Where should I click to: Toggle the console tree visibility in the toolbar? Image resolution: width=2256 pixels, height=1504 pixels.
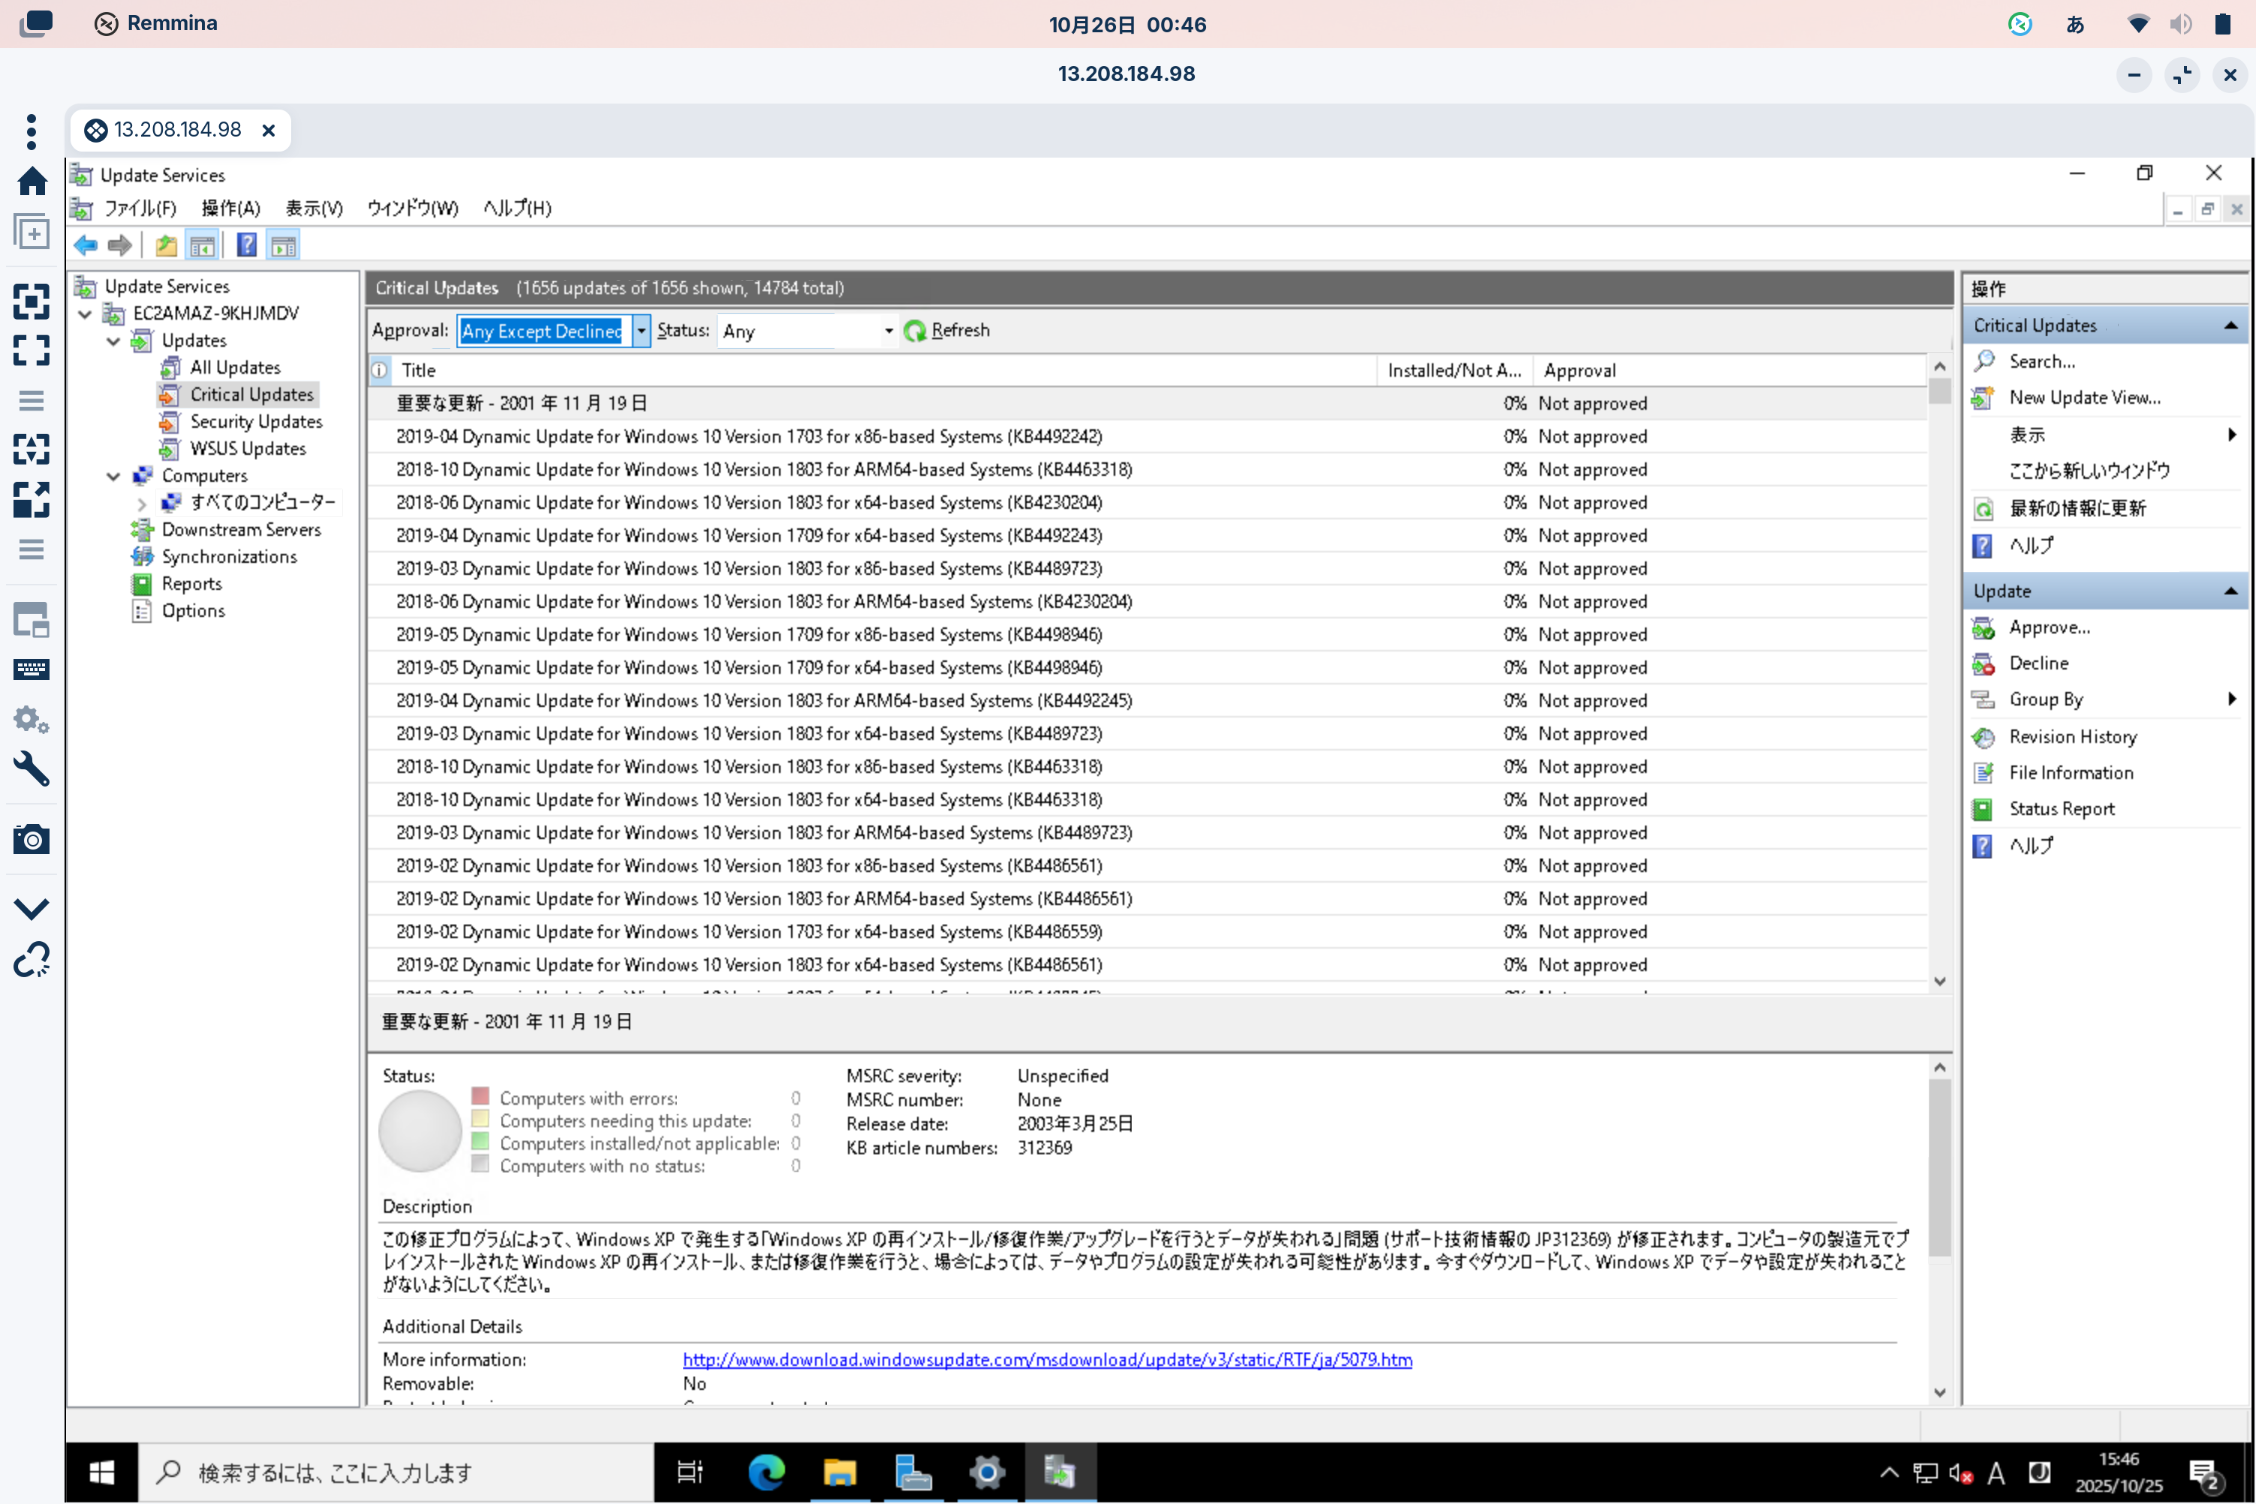pos(203,245)
